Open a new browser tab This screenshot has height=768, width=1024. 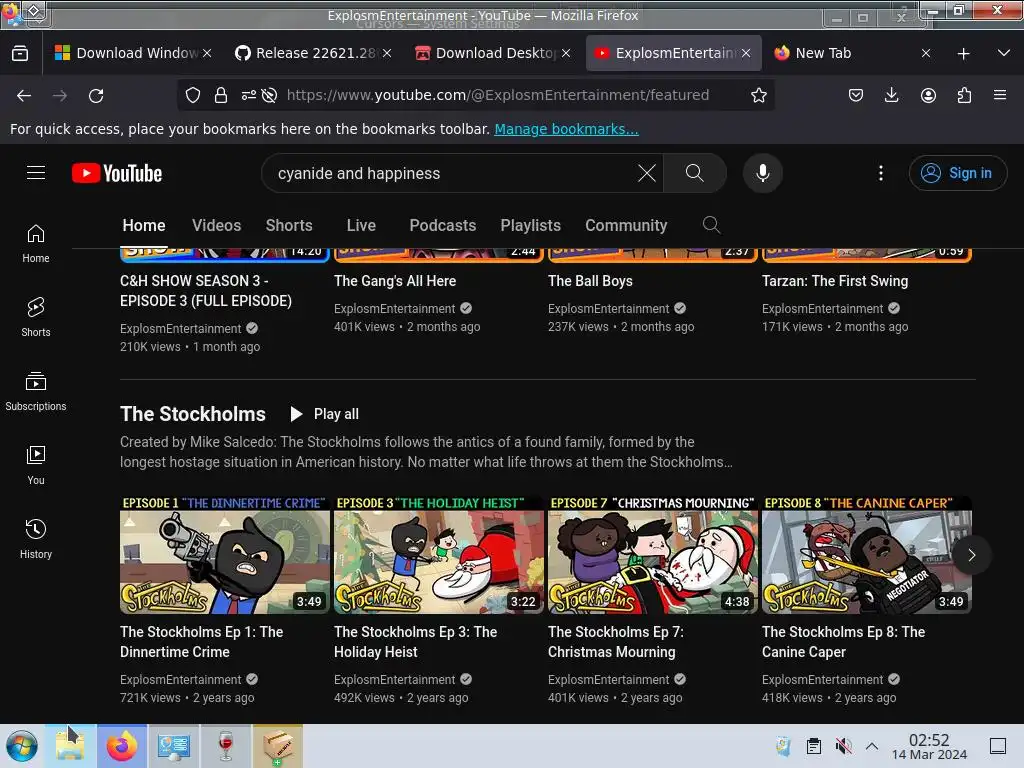coord(963,54)
